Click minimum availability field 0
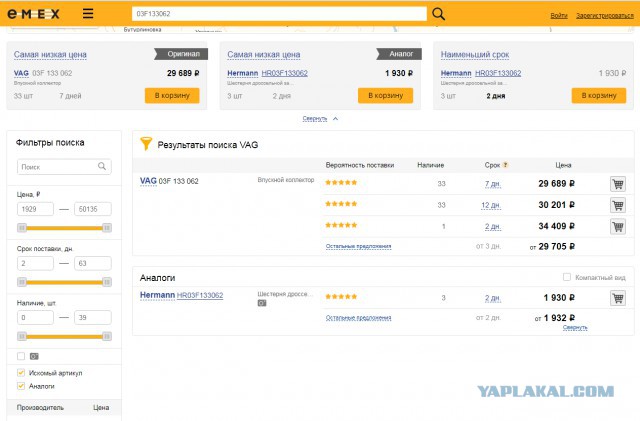 35,318
